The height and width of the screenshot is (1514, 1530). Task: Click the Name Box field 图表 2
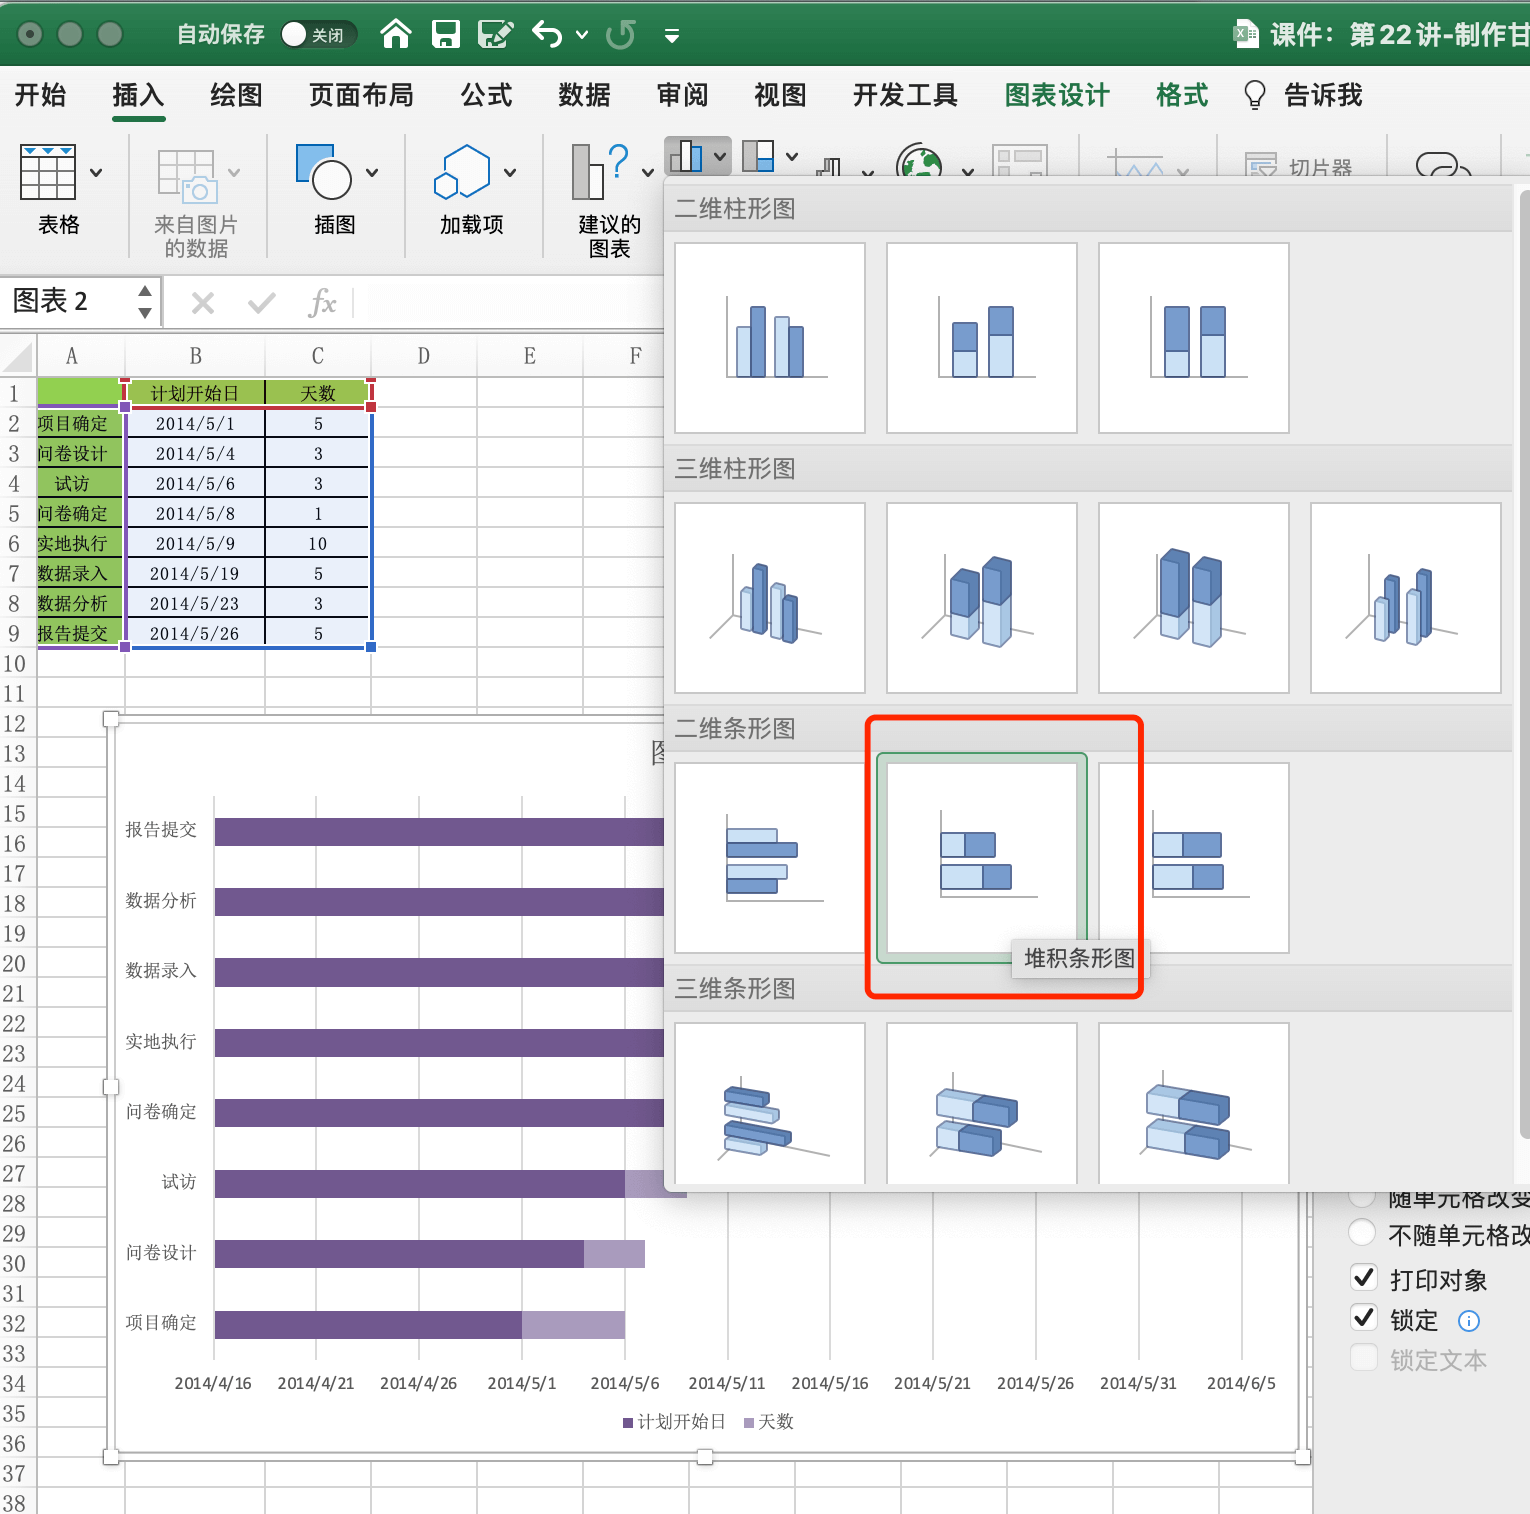pyautogui.click(x=68, y=301)
